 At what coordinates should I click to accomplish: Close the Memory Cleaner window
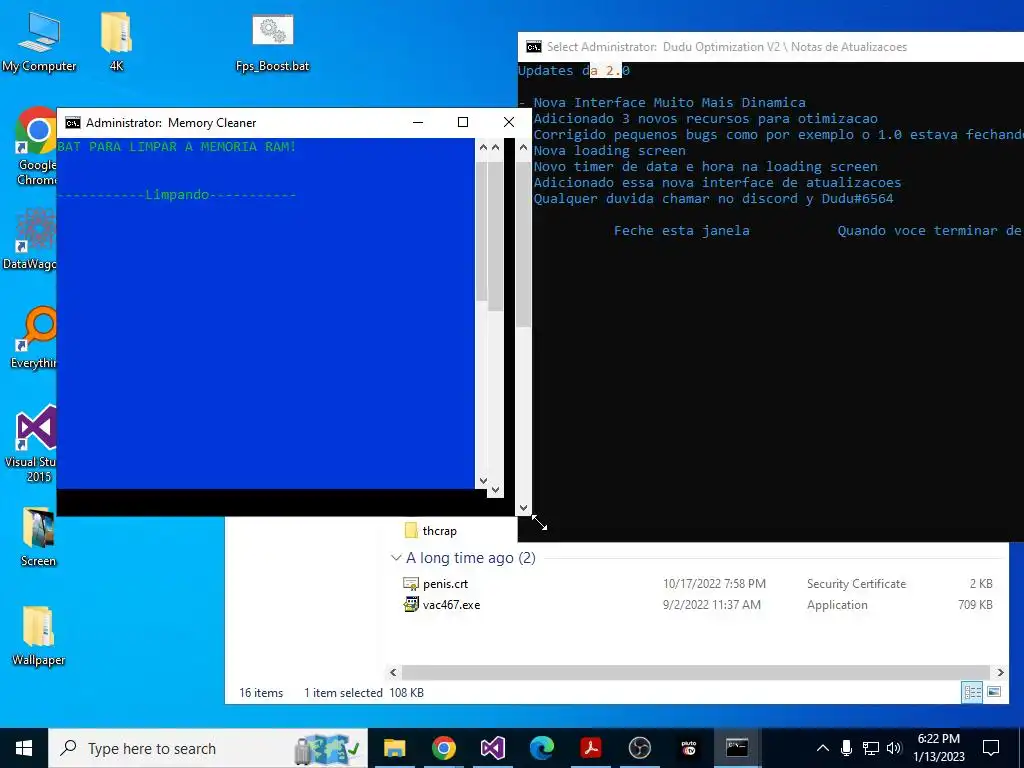pyautogui.click(x=509, y=122)
